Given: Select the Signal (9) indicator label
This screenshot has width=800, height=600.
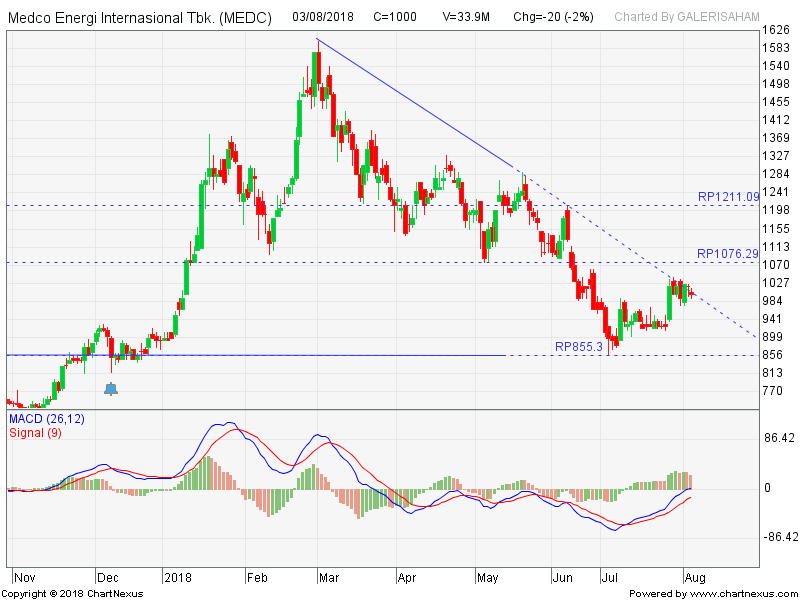Looking at the screenshot, I should click(36, 432).
